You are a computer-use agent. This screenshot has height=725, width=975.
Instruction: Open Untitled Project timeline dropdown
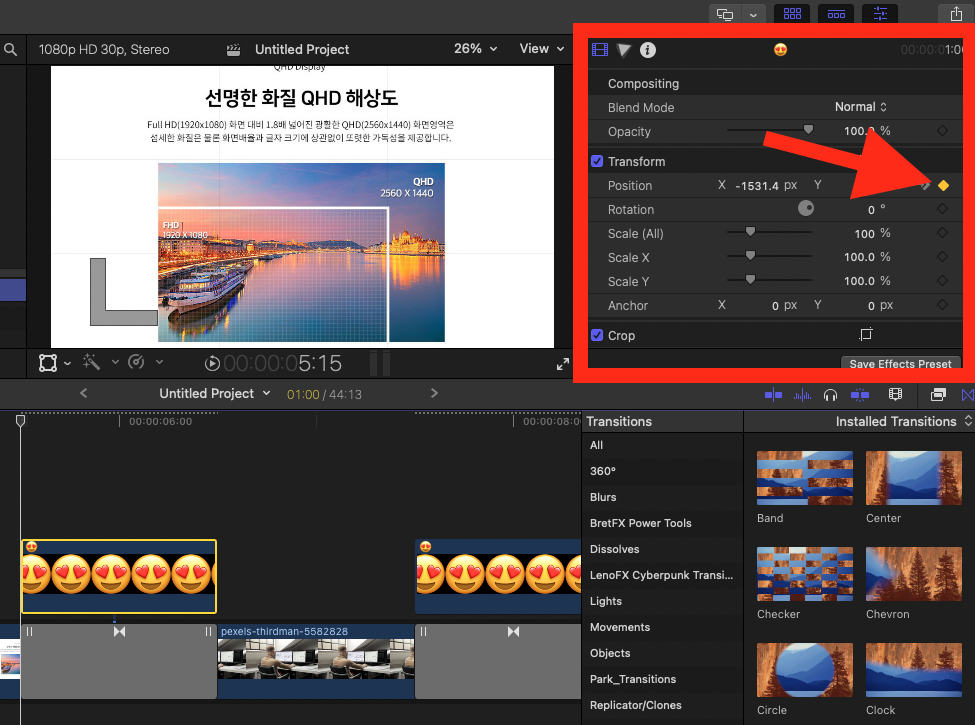[x=215, y=394]
